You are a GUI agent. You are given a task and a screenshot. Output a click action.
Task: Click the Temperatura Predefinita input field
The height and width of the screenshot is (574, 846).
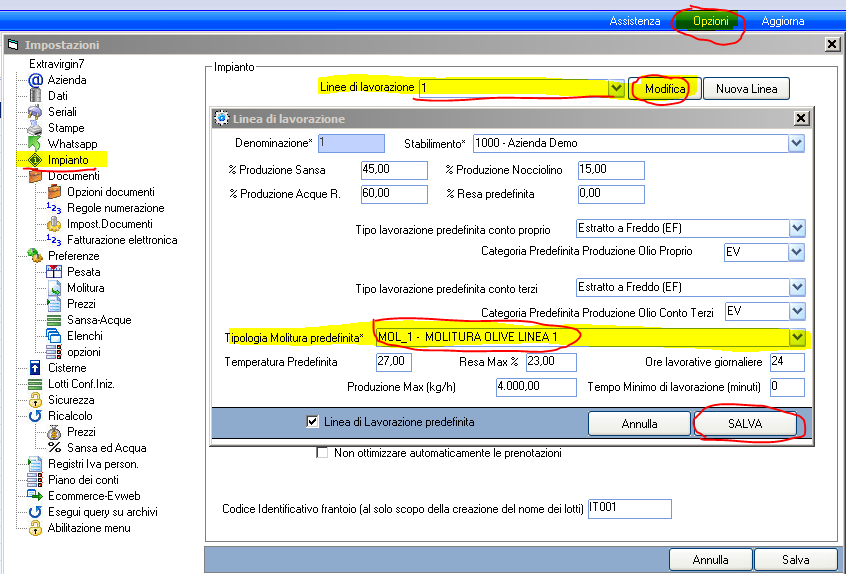click(395, 361)
